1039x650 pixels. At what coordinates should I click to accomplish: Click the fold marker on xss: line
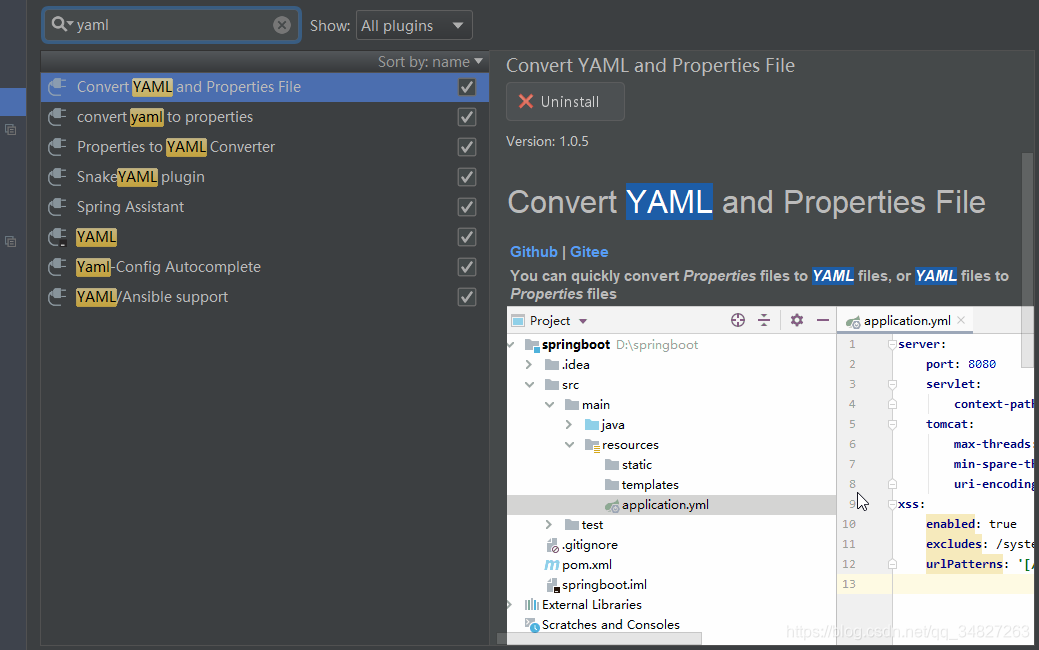[x=893, y=504]
